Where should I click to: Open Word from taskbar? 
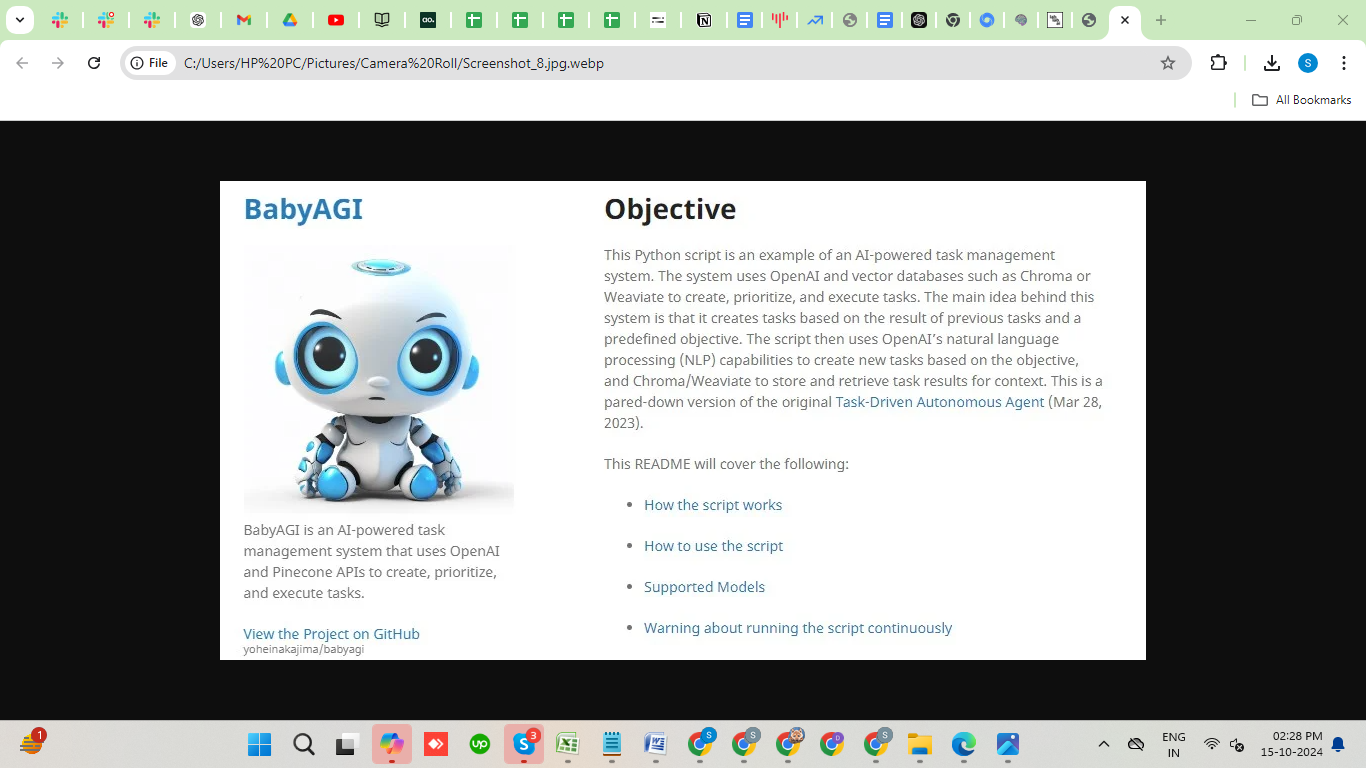[x=655, y=744]
